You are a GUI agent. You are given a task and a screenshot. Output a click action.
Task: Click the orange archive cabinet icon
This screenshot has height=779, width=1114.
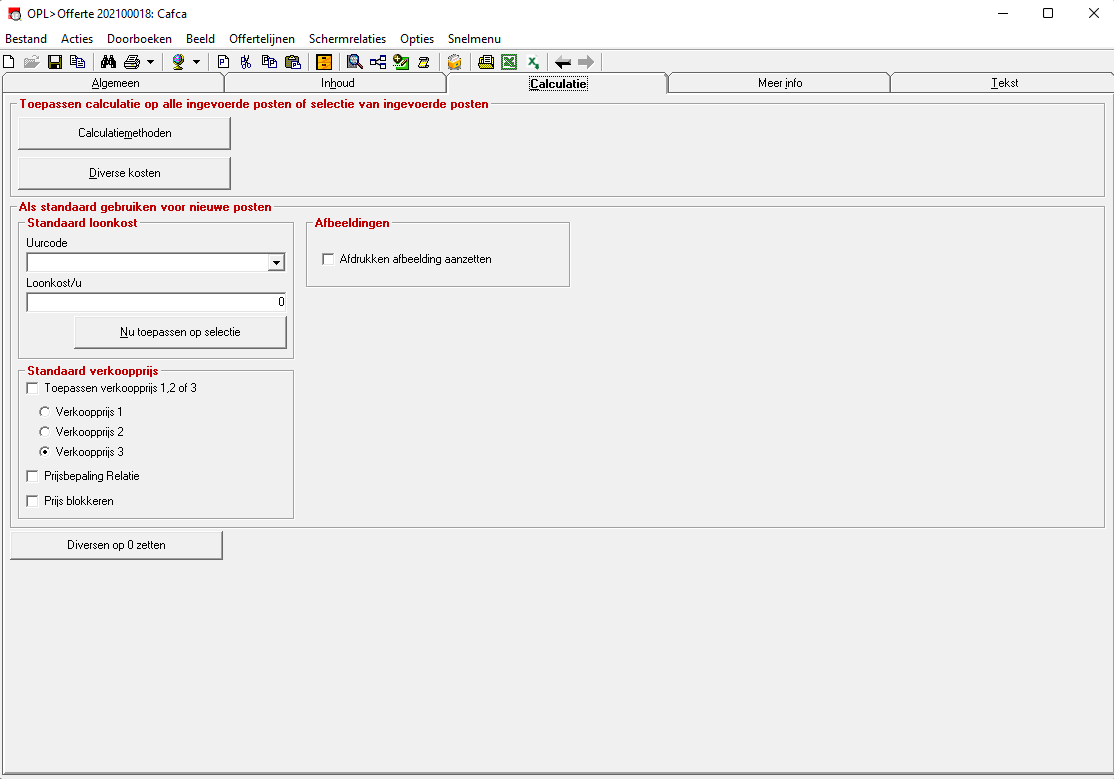(324, 62)
